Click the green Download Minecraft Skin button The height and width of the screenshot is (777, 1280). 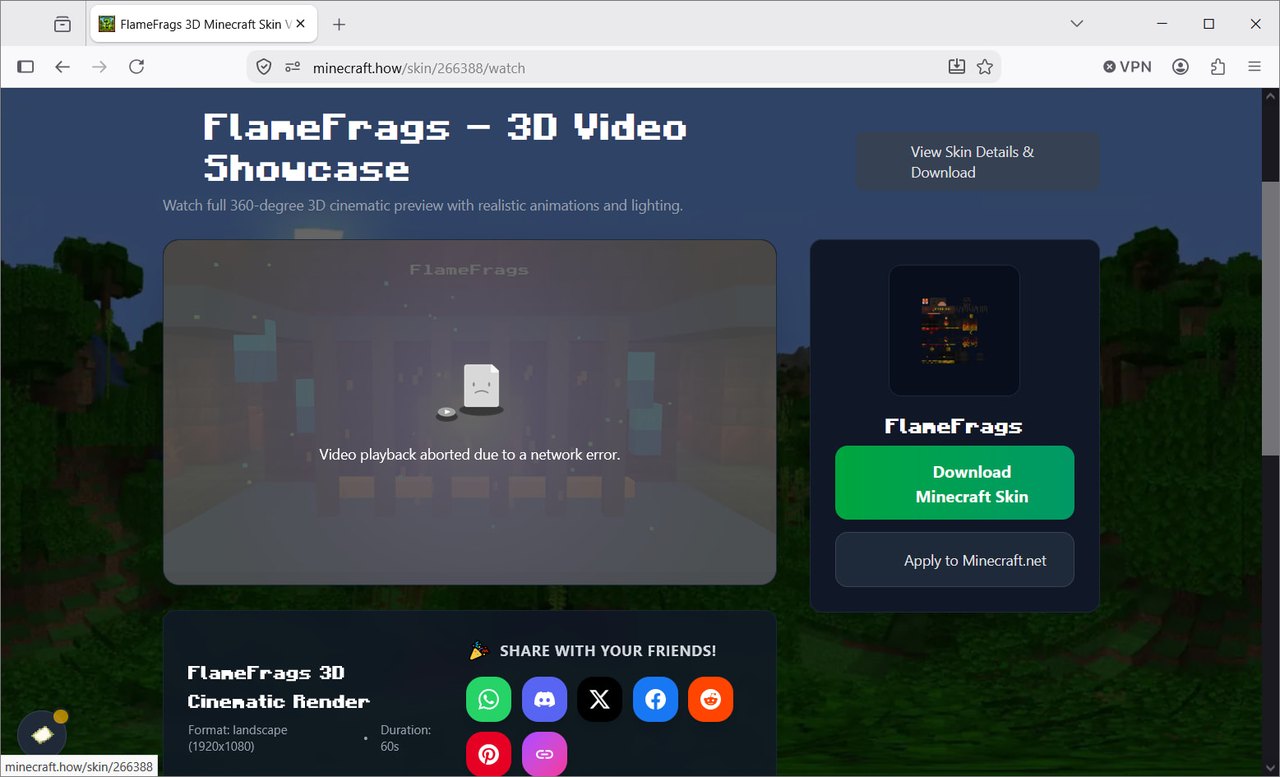tap(955, 483)
